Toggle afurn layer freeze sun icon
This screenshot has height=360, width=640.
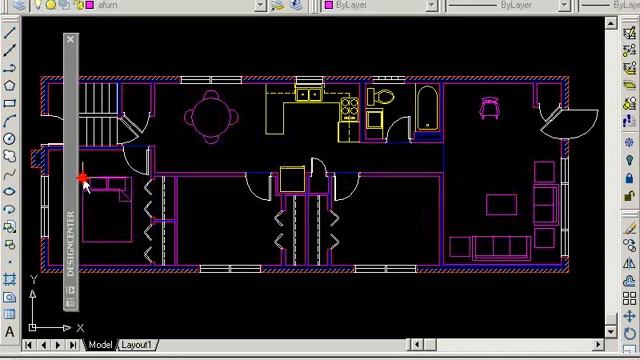point(51,5)
